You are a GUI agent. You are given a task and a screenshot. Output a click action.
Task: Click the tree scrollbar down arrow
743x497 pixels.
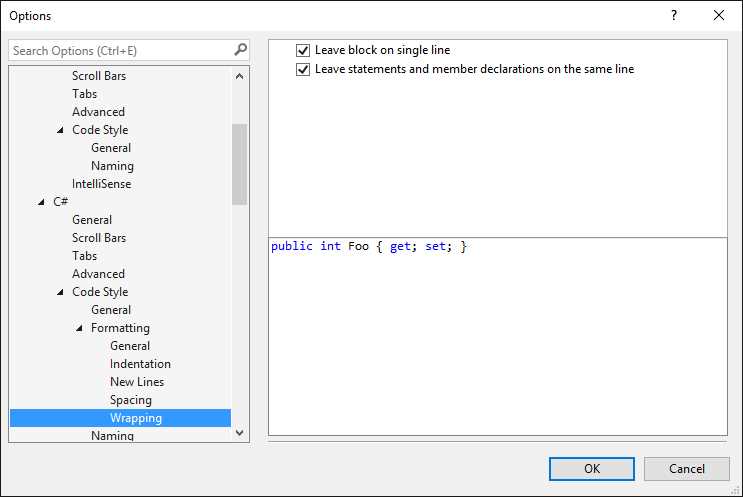(x=240, y=433)
